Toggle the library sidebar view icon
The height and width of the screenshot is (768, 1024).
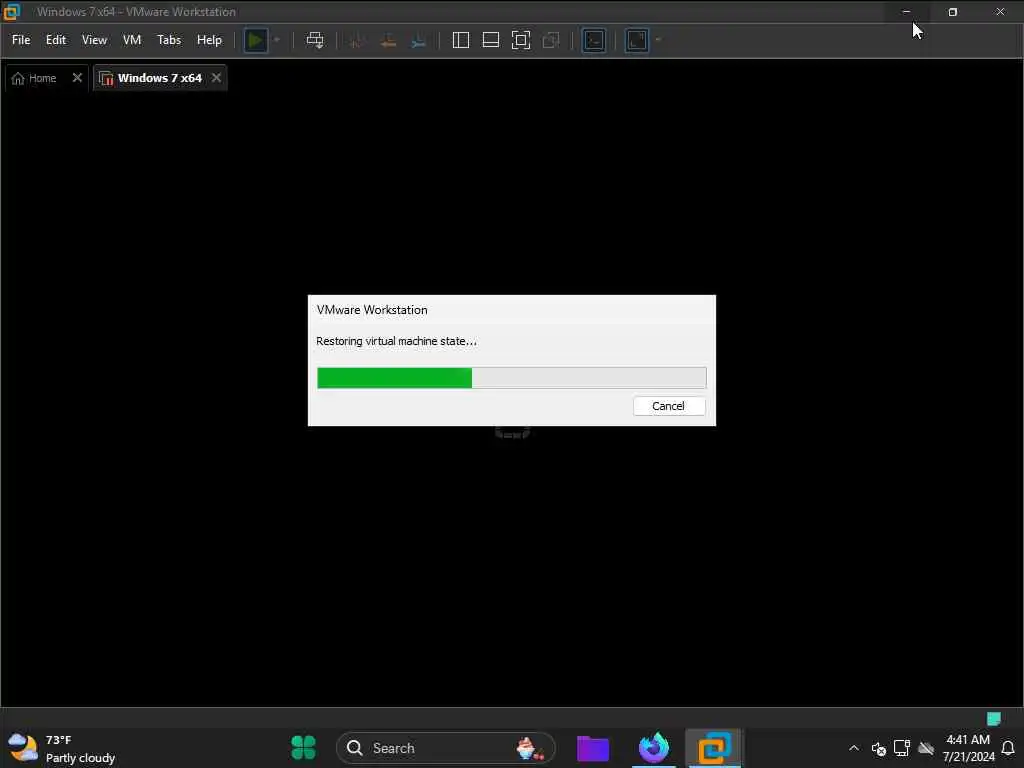point(460,40)
